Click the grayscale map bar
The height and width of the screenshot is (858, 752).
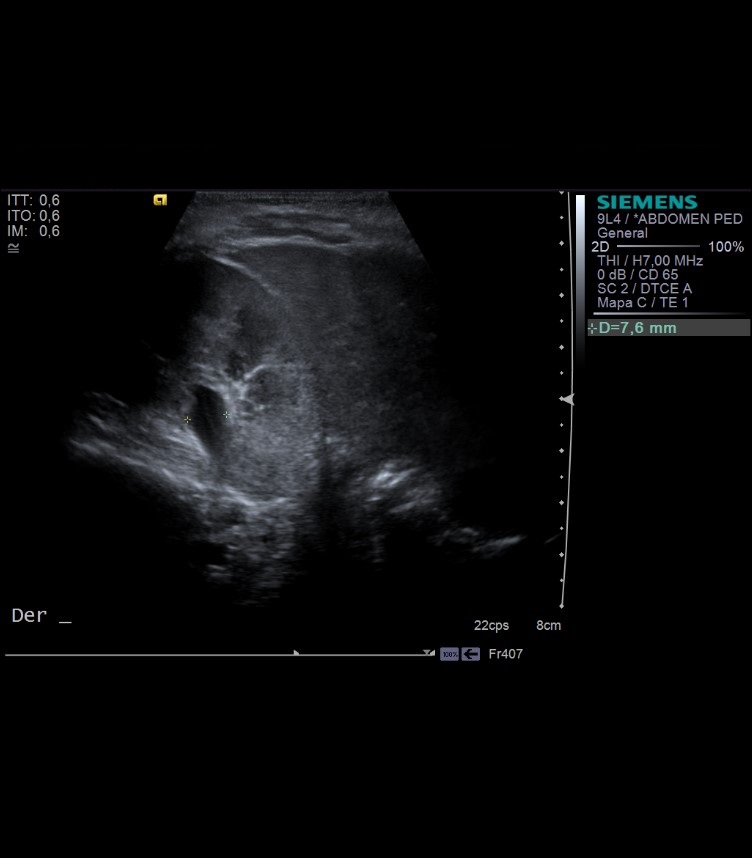pyautogui.click(x=580, y=279)
